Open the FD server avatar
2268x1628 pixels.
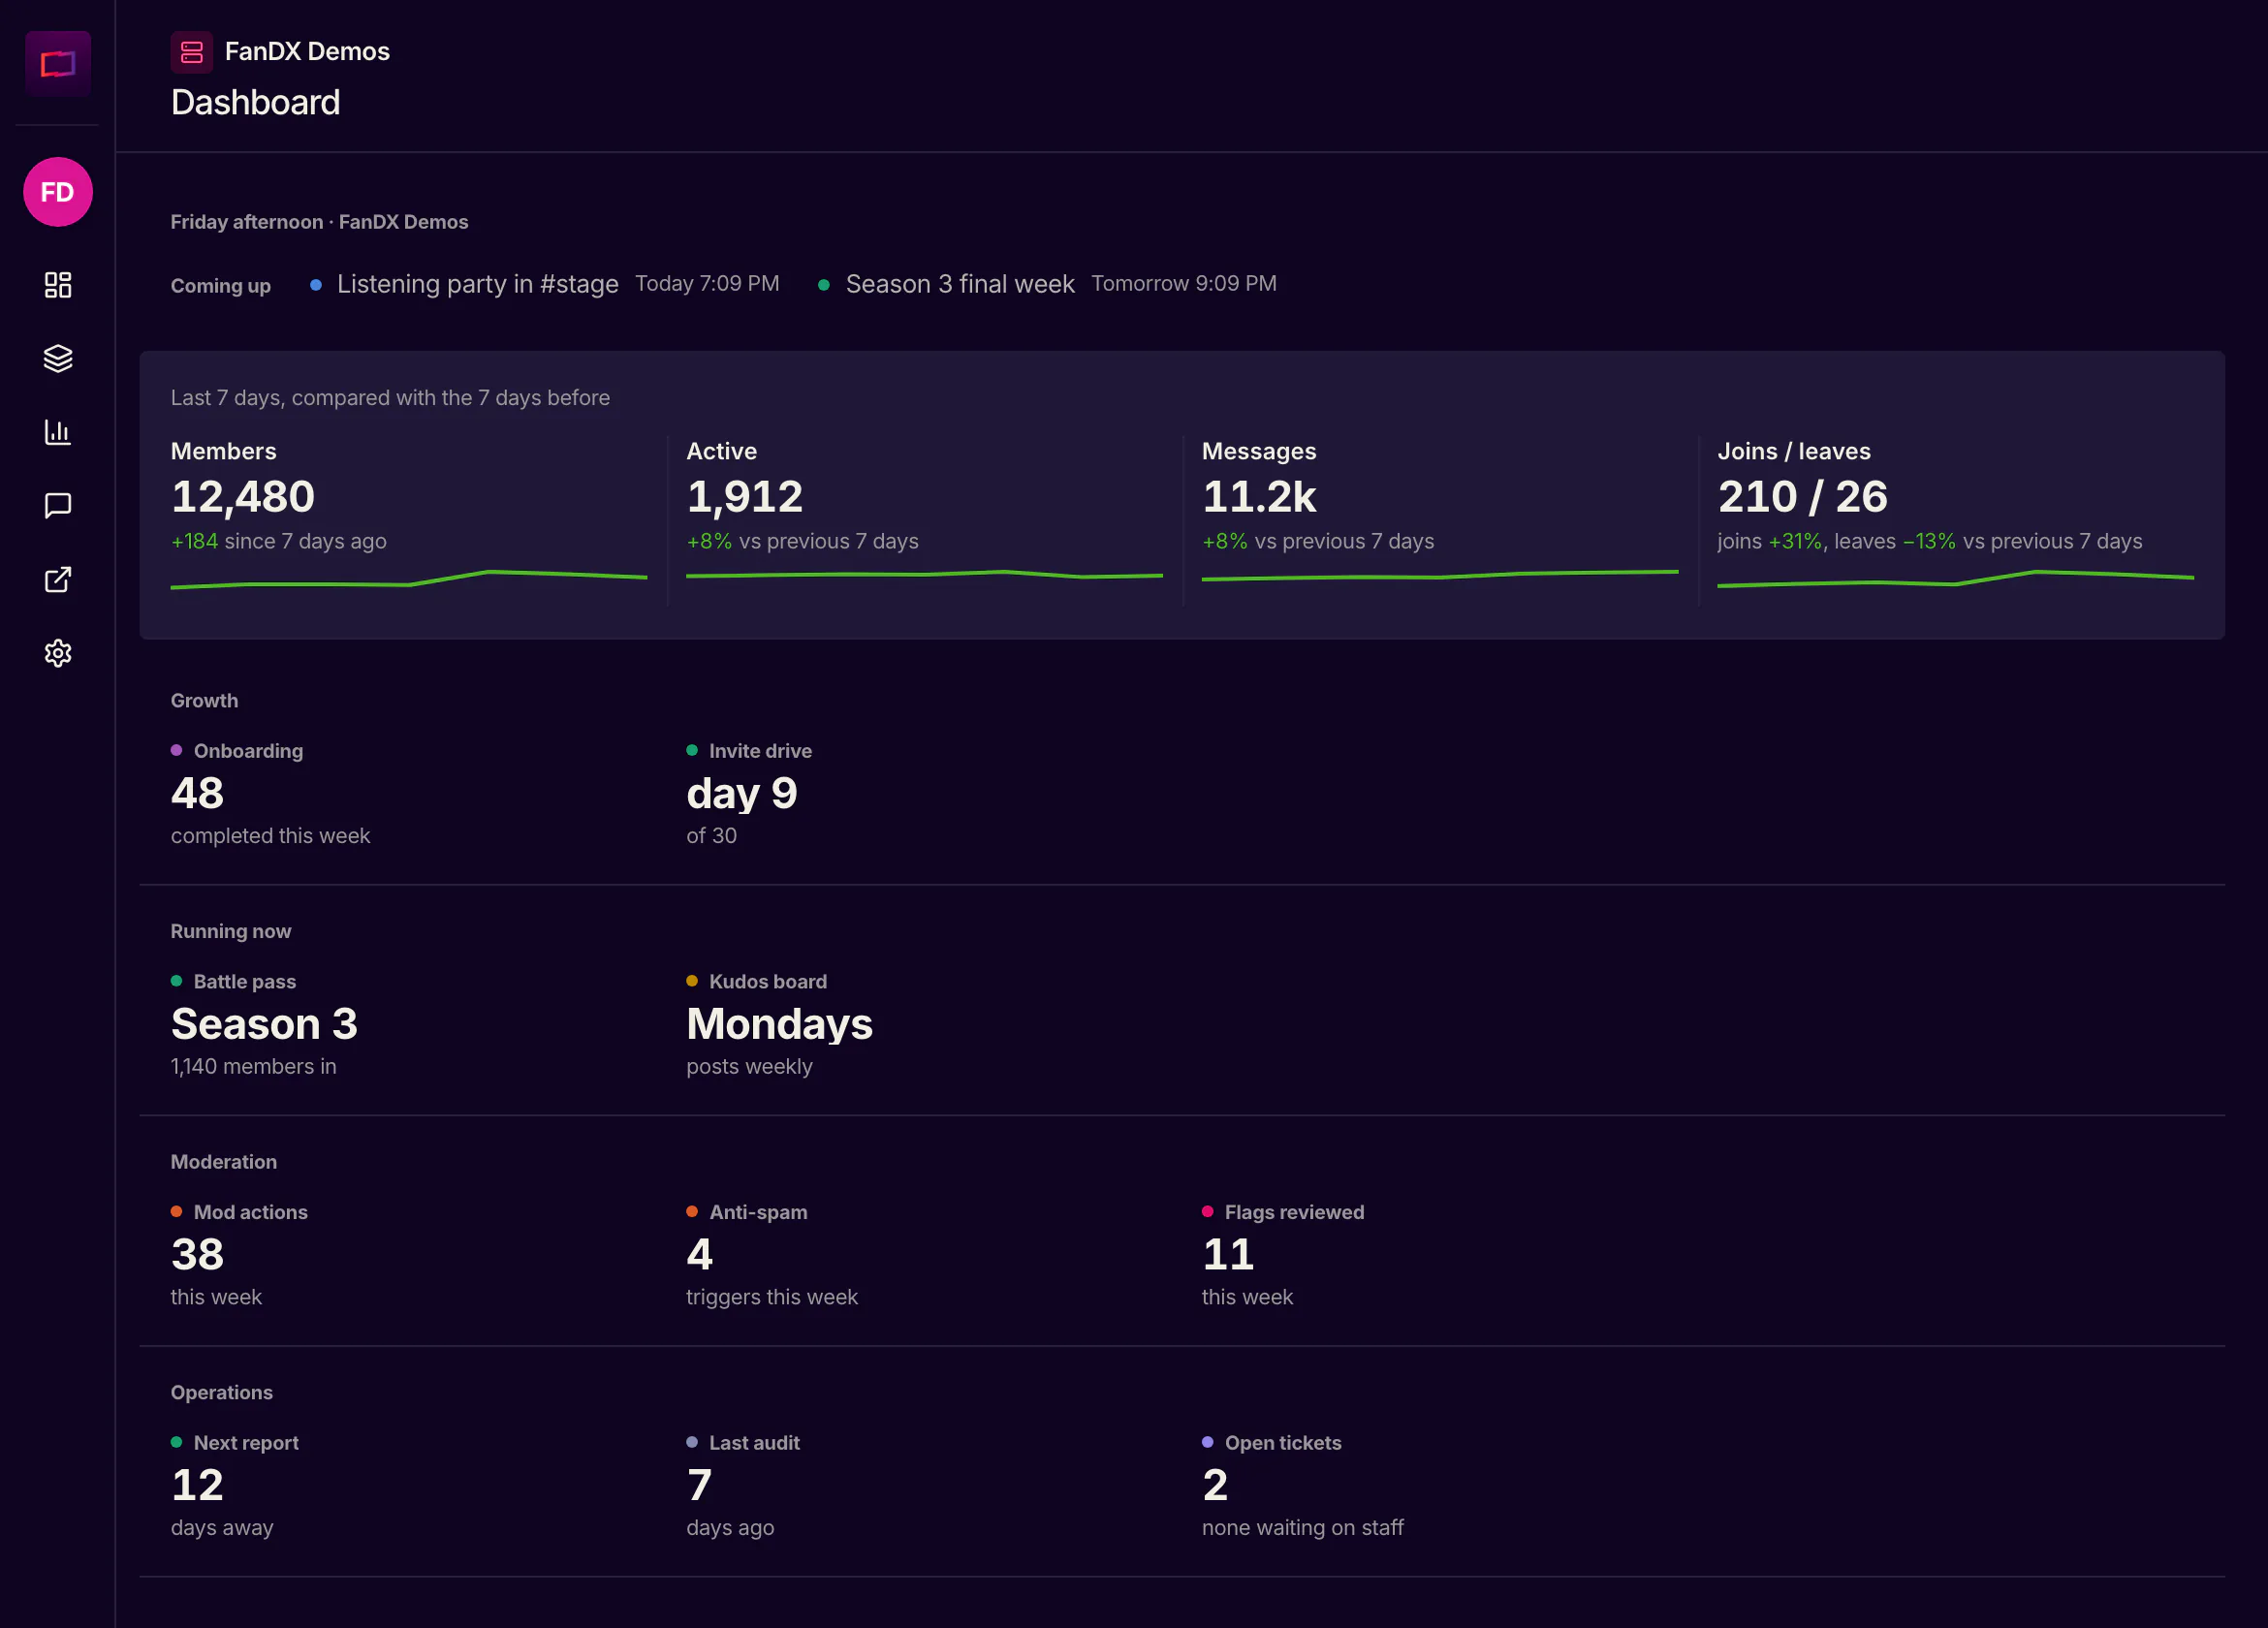point(58,192)
